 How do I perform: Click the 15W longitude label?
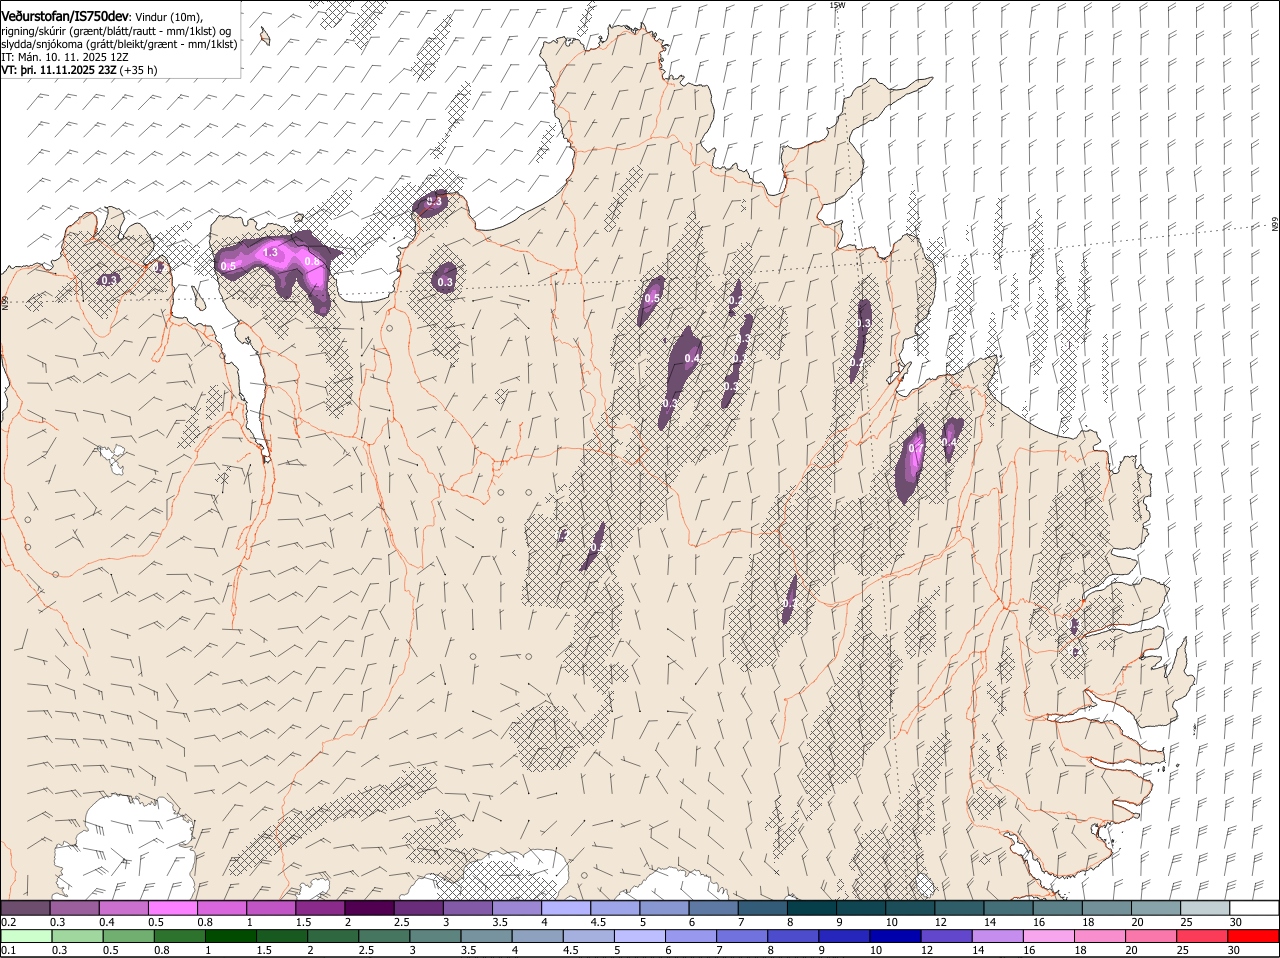click(837, 5)
